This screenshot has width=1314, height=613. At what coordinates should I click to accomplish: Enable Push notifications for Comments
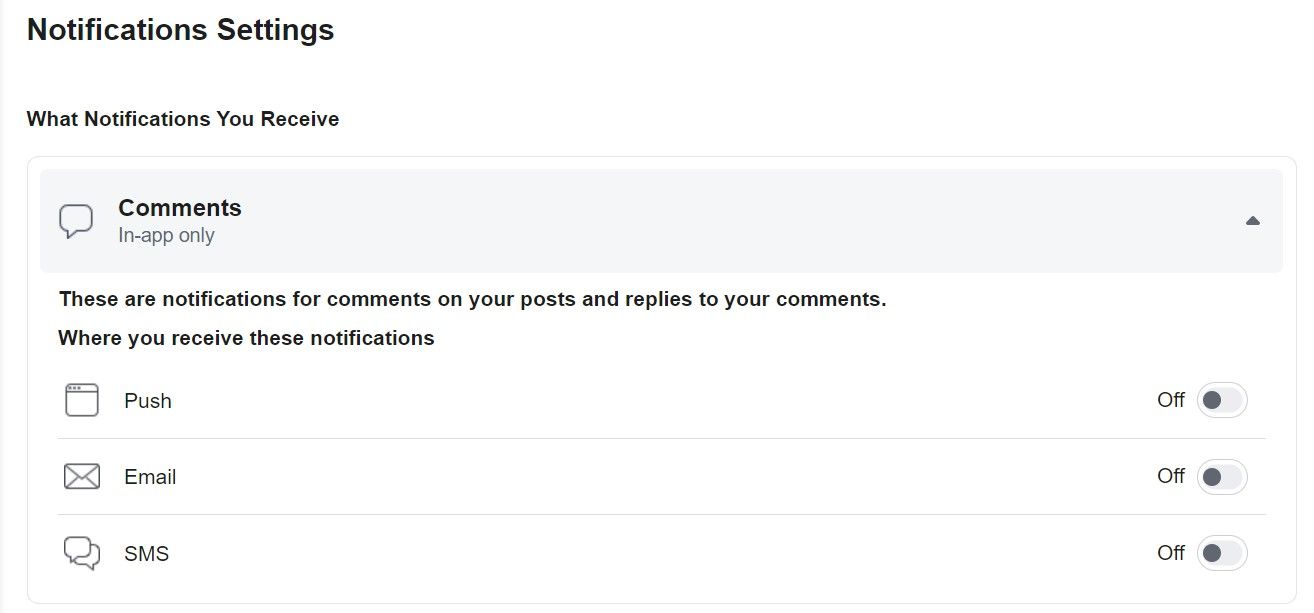click(1222, 399)
